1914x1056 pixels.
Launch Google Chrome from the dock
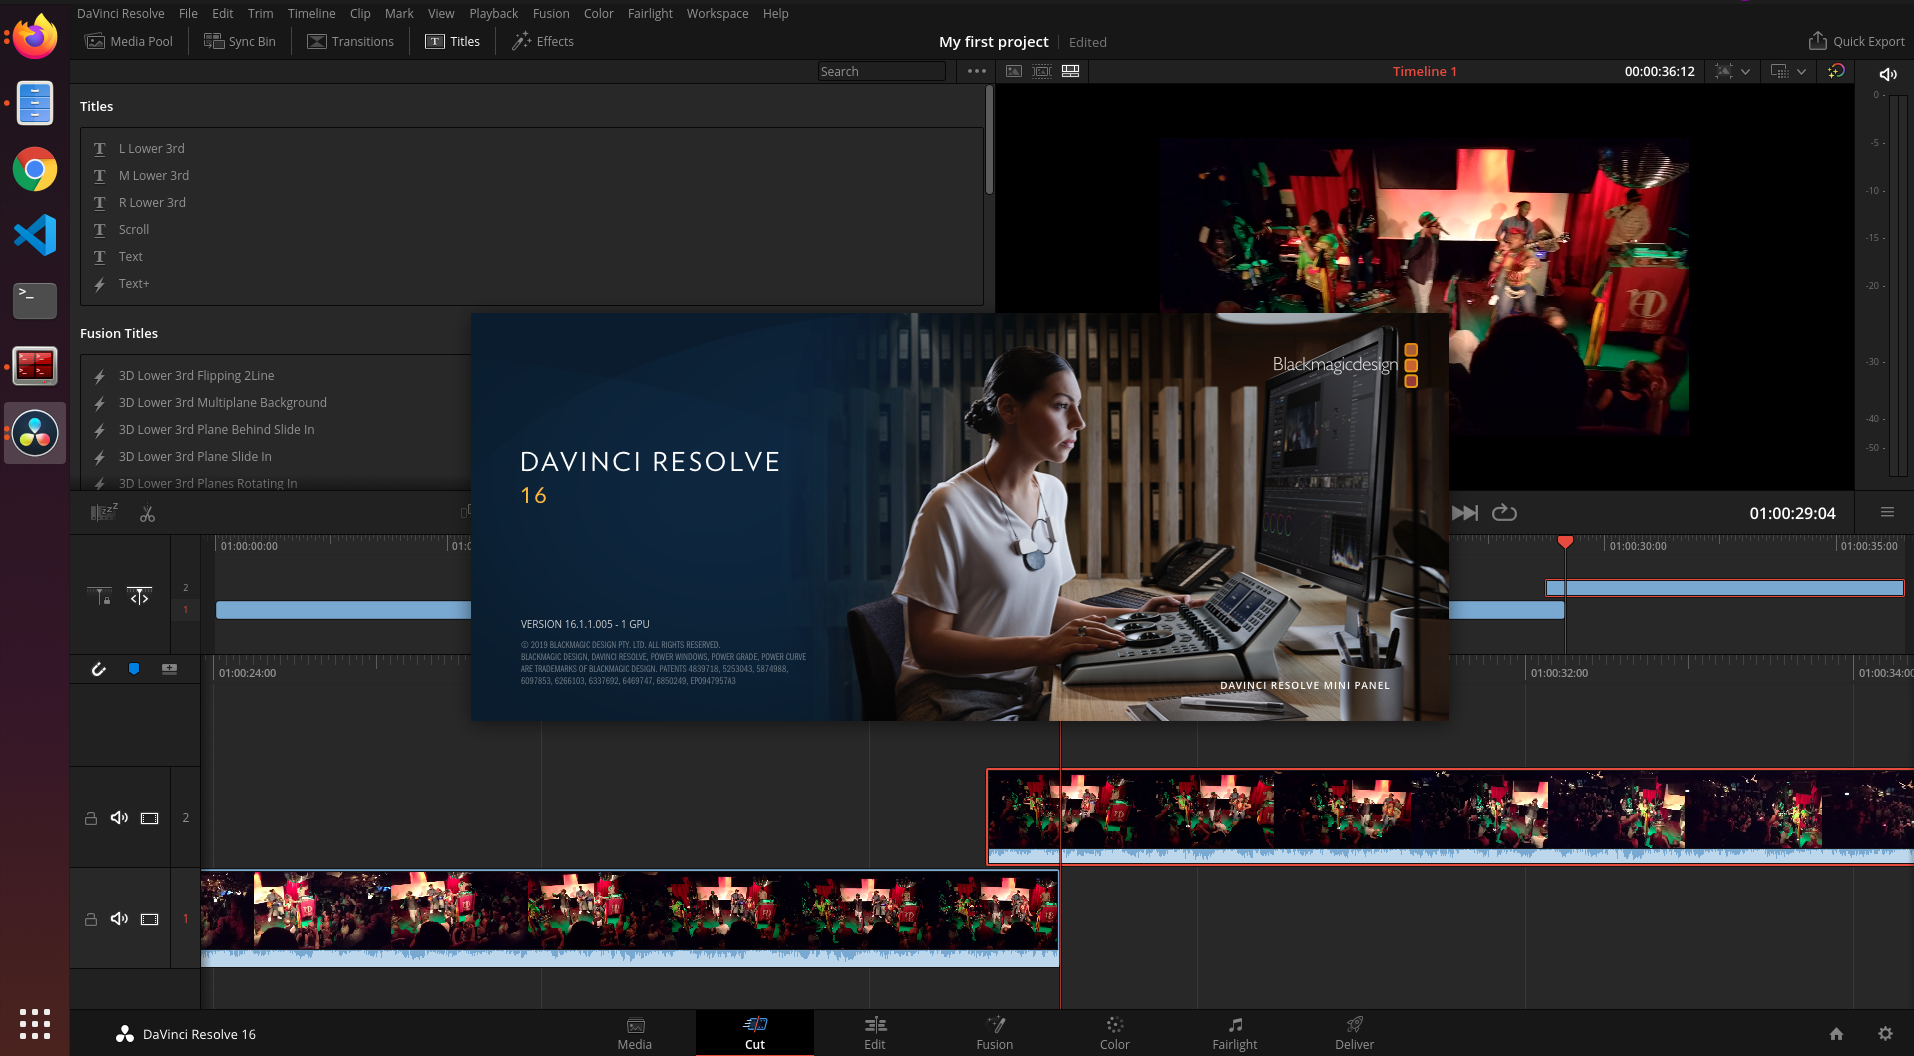(35, 169)
